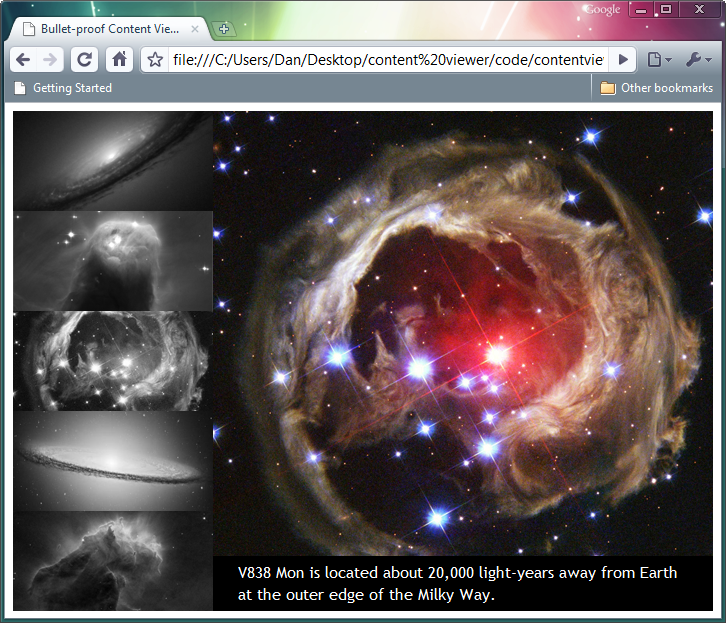Open the wrench tools menu

[x=698, y=60]
